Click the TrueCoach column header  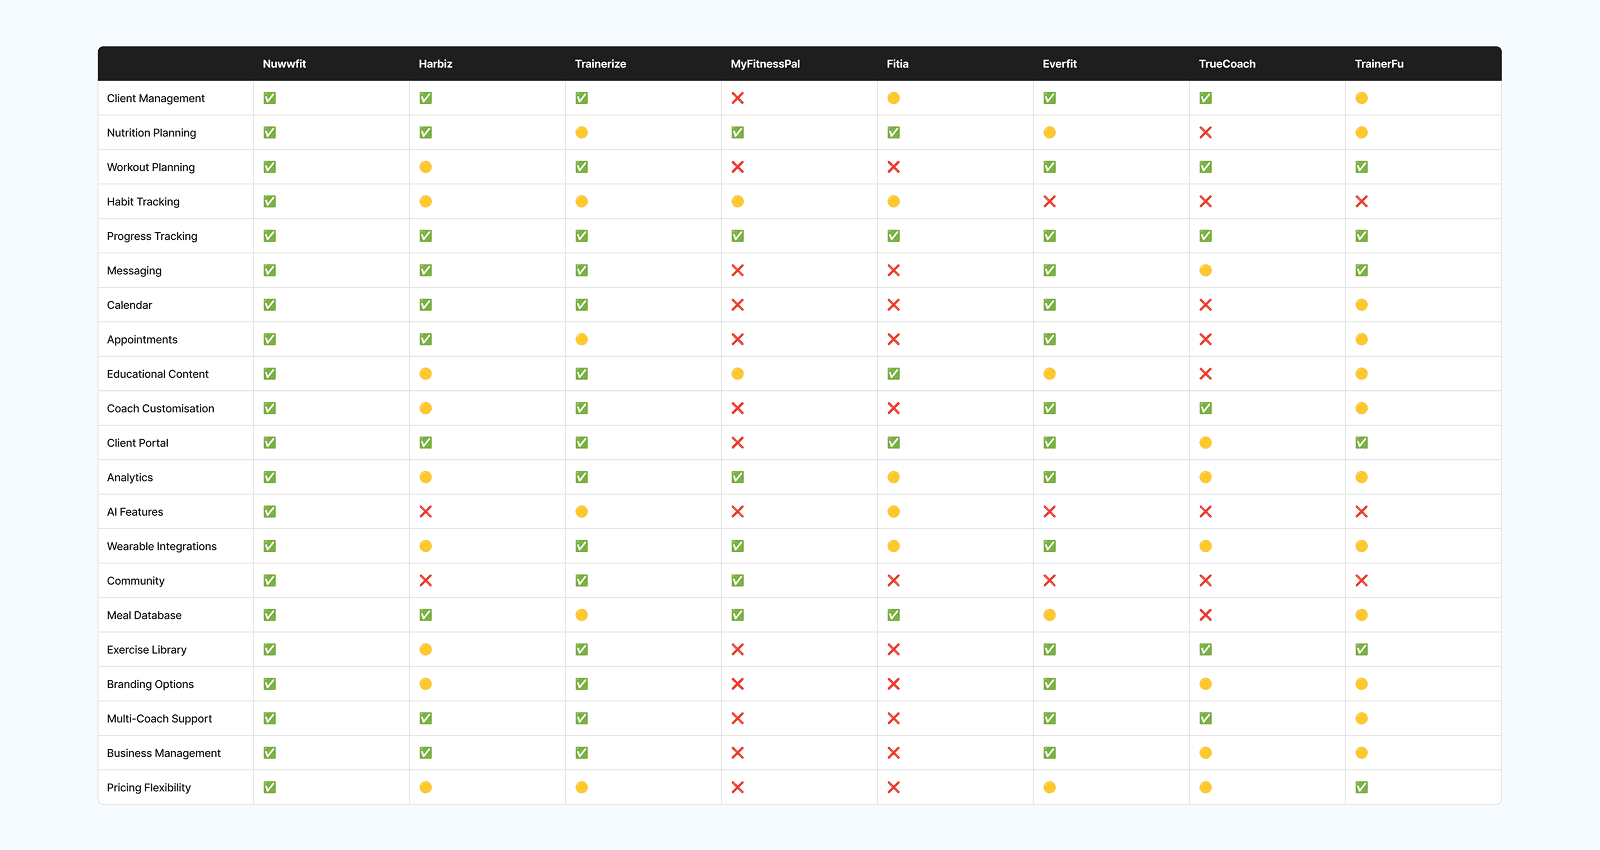1227,64
